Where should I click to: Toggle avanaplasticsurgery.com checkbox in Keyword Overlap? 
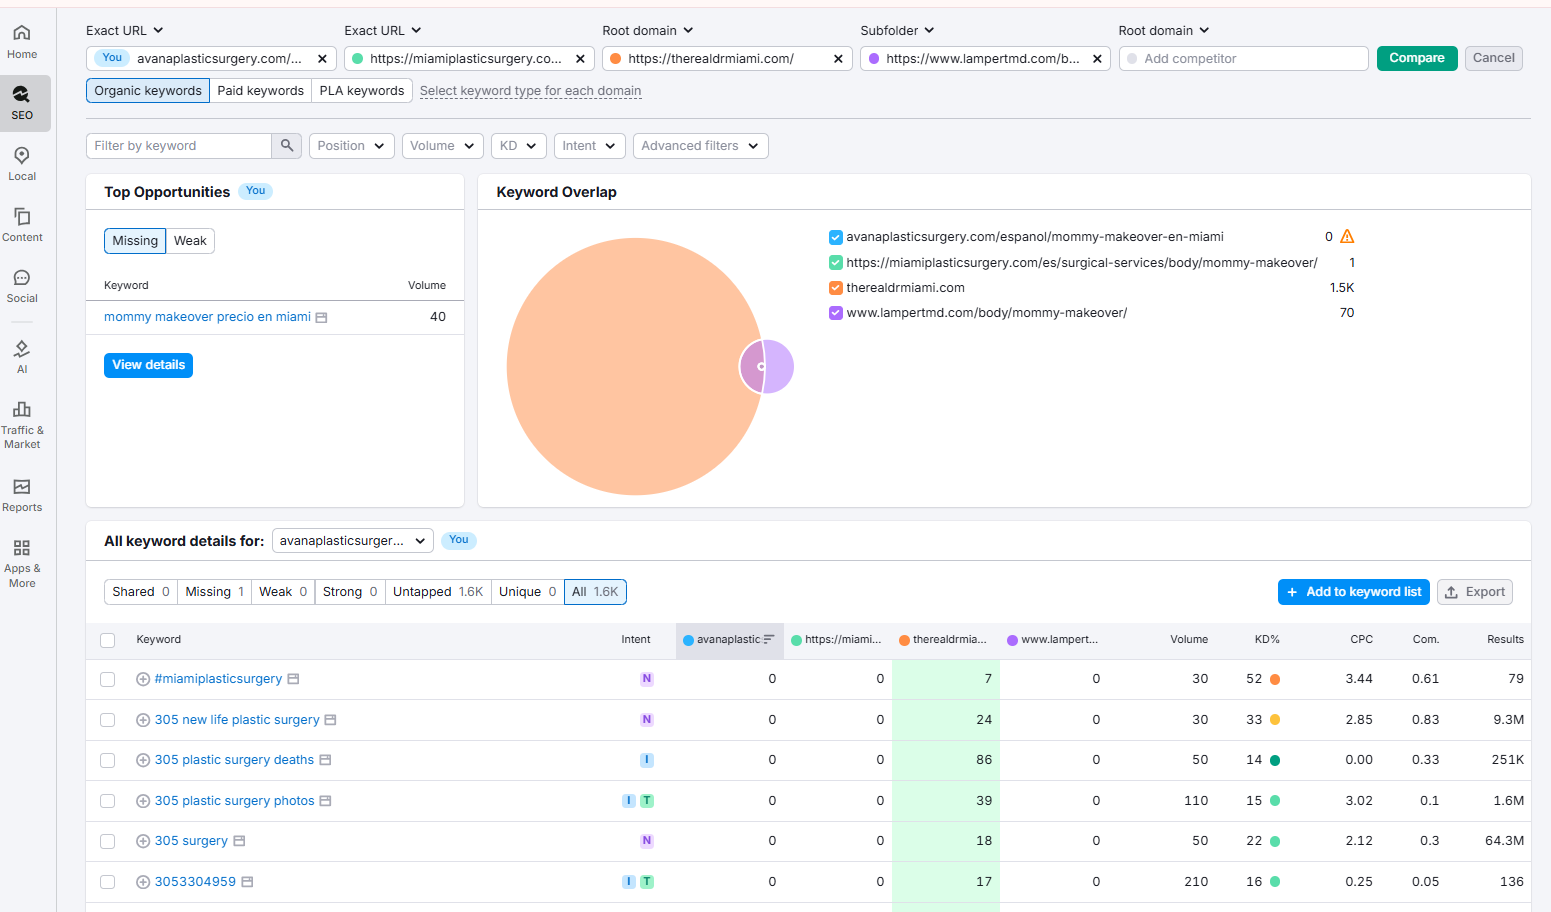tap(836, 237)
